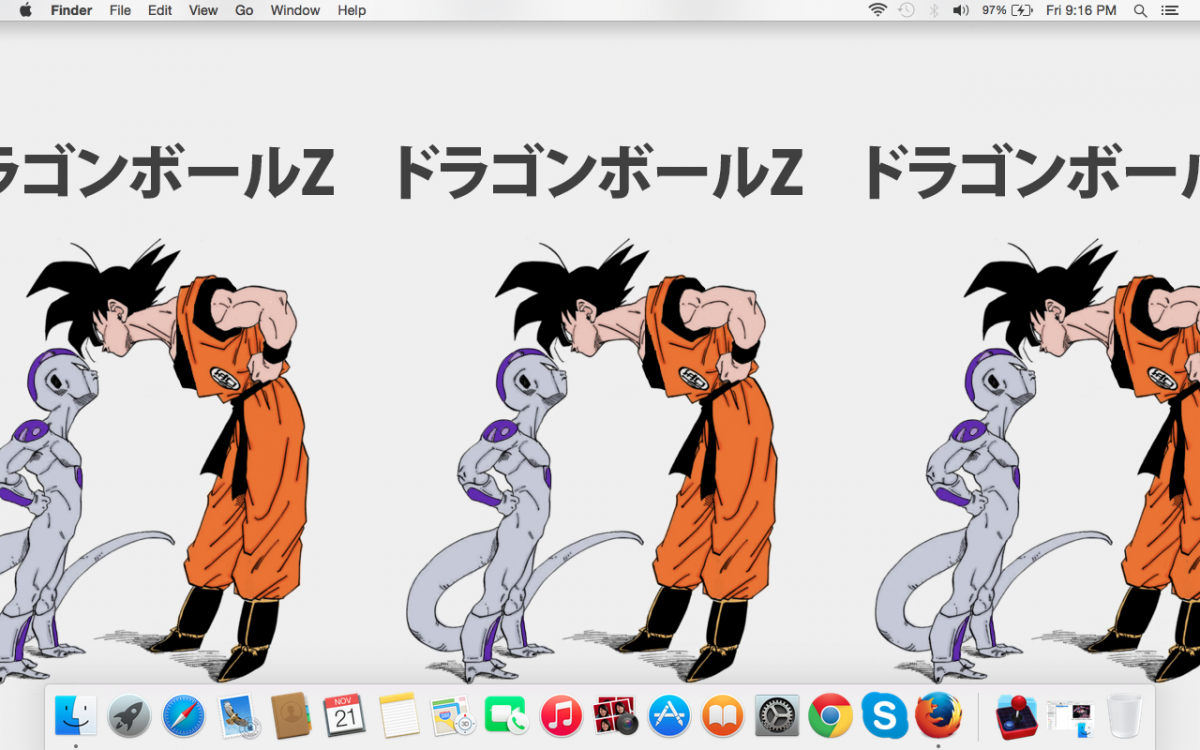Open the Trash in the dock
Viewport: 1200px width, 750px height.
[x=1124, y=716]
